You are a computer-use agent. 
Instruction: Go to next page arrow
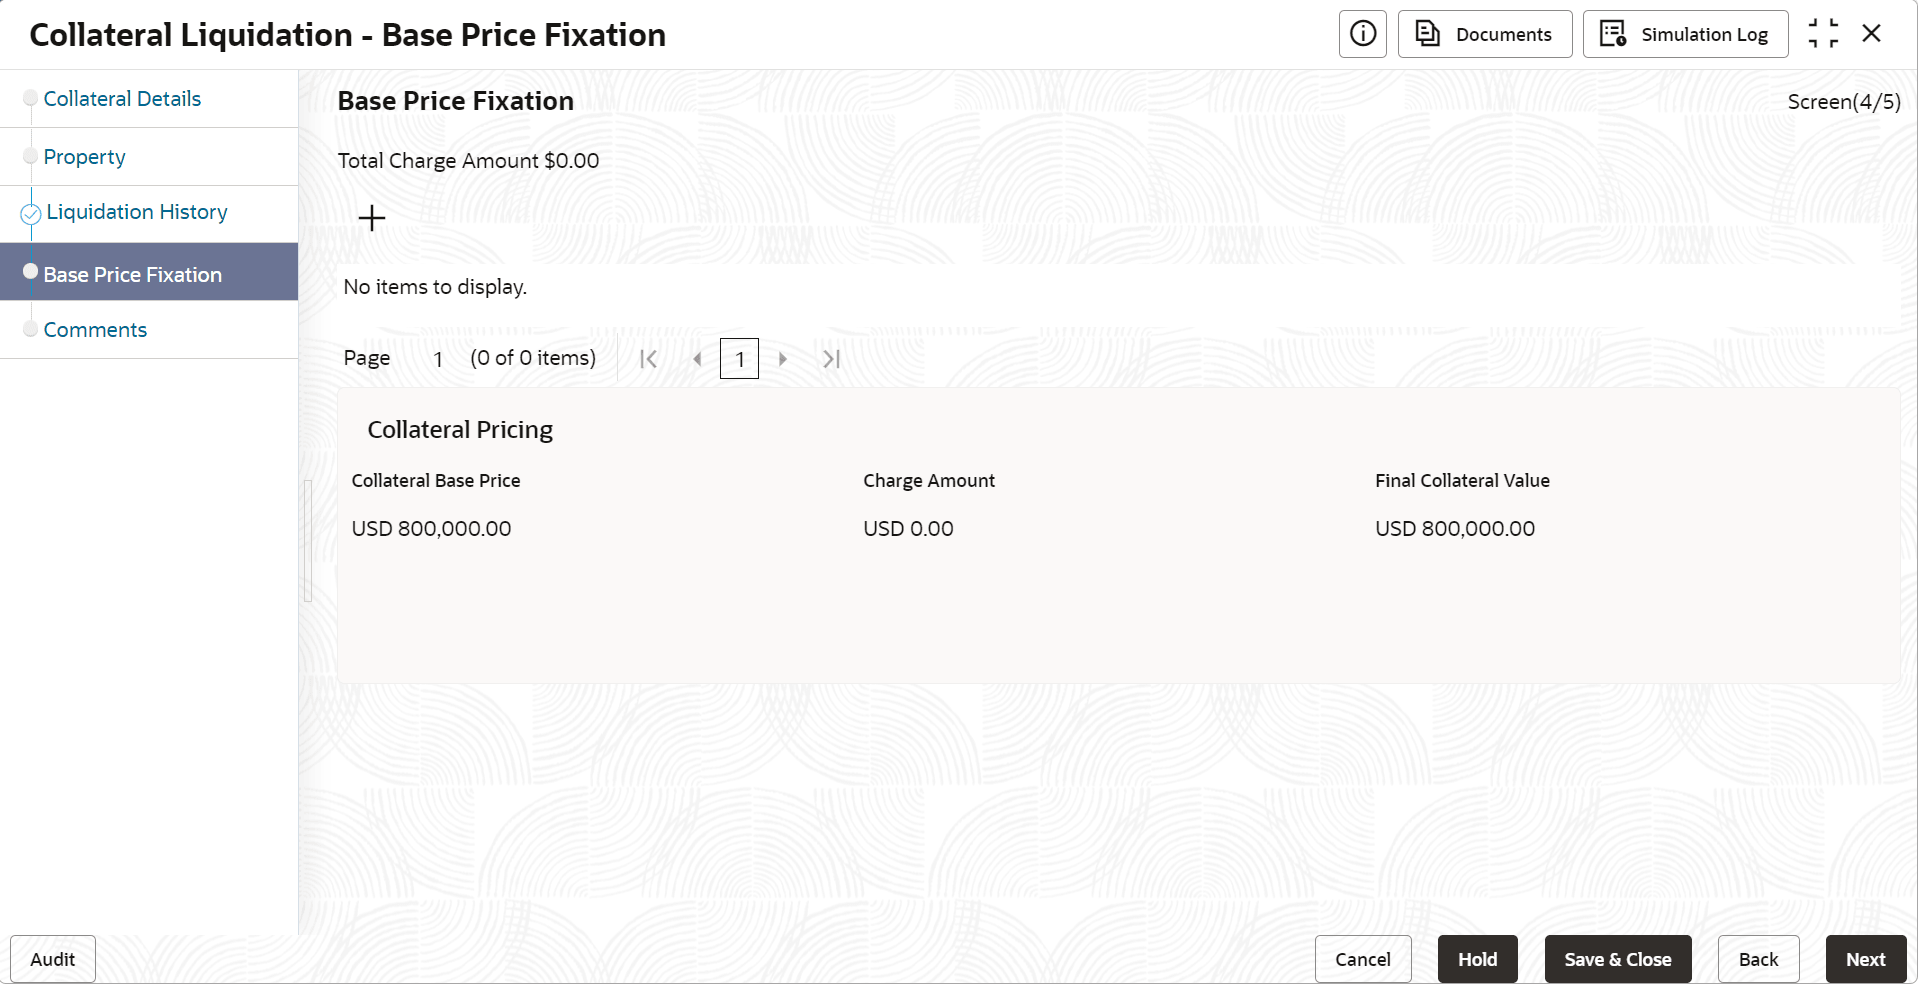[783, 359]
